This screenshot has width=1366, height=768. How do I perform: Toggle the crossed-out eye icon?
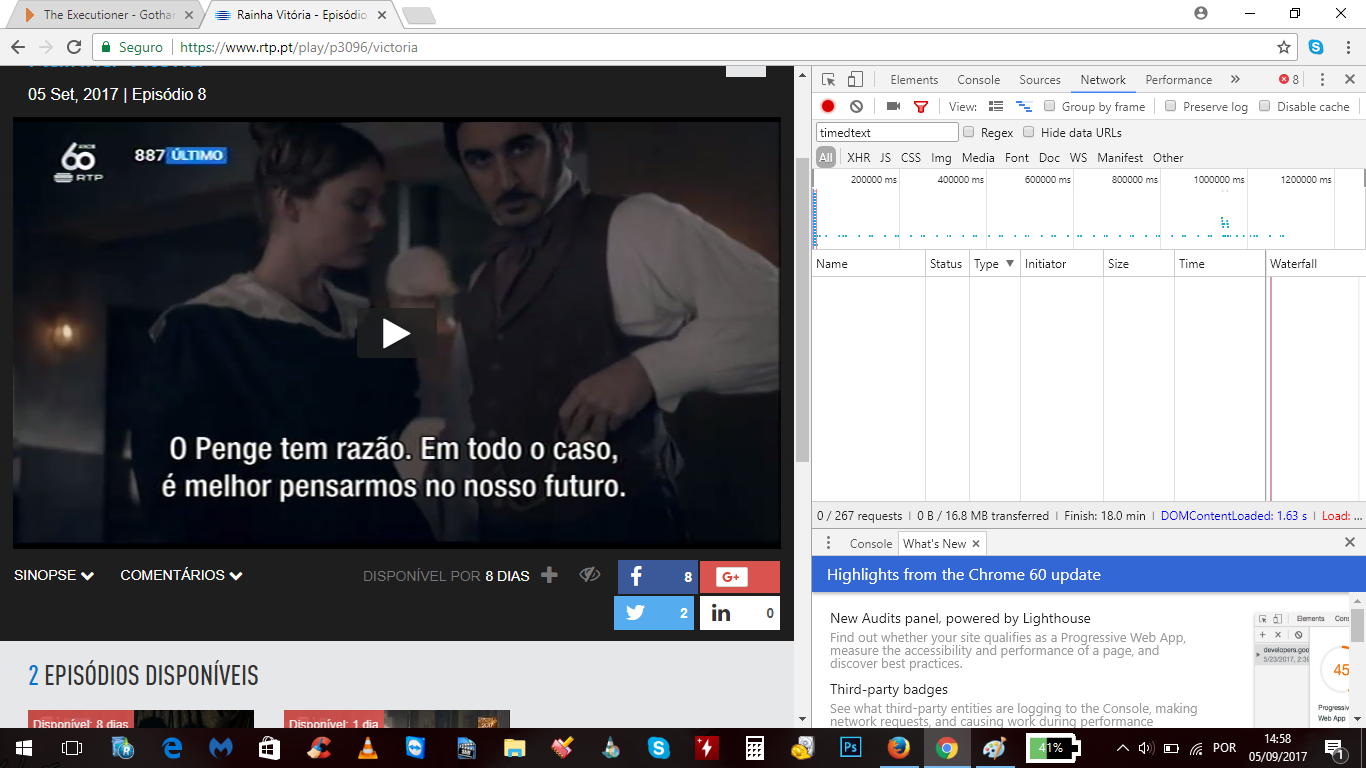tap(590, 575)
